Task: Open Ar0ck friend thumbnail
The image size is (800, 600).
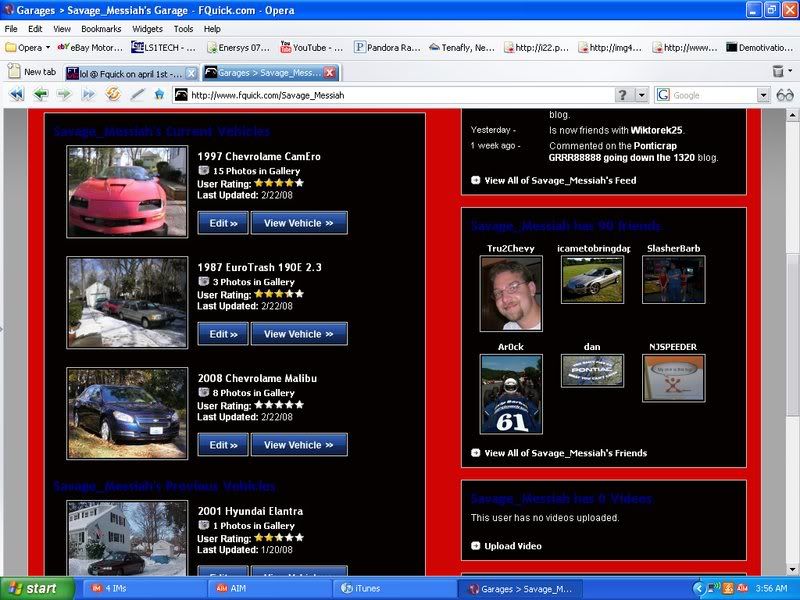Action: pyautogui.click(x=511, y=394)
